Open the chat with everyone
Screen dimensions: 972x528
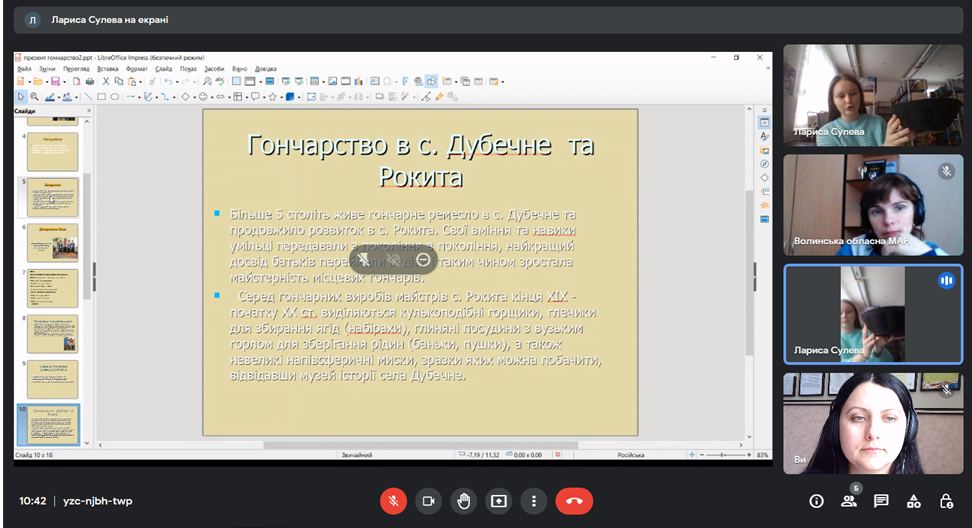[x=881, y=501]
